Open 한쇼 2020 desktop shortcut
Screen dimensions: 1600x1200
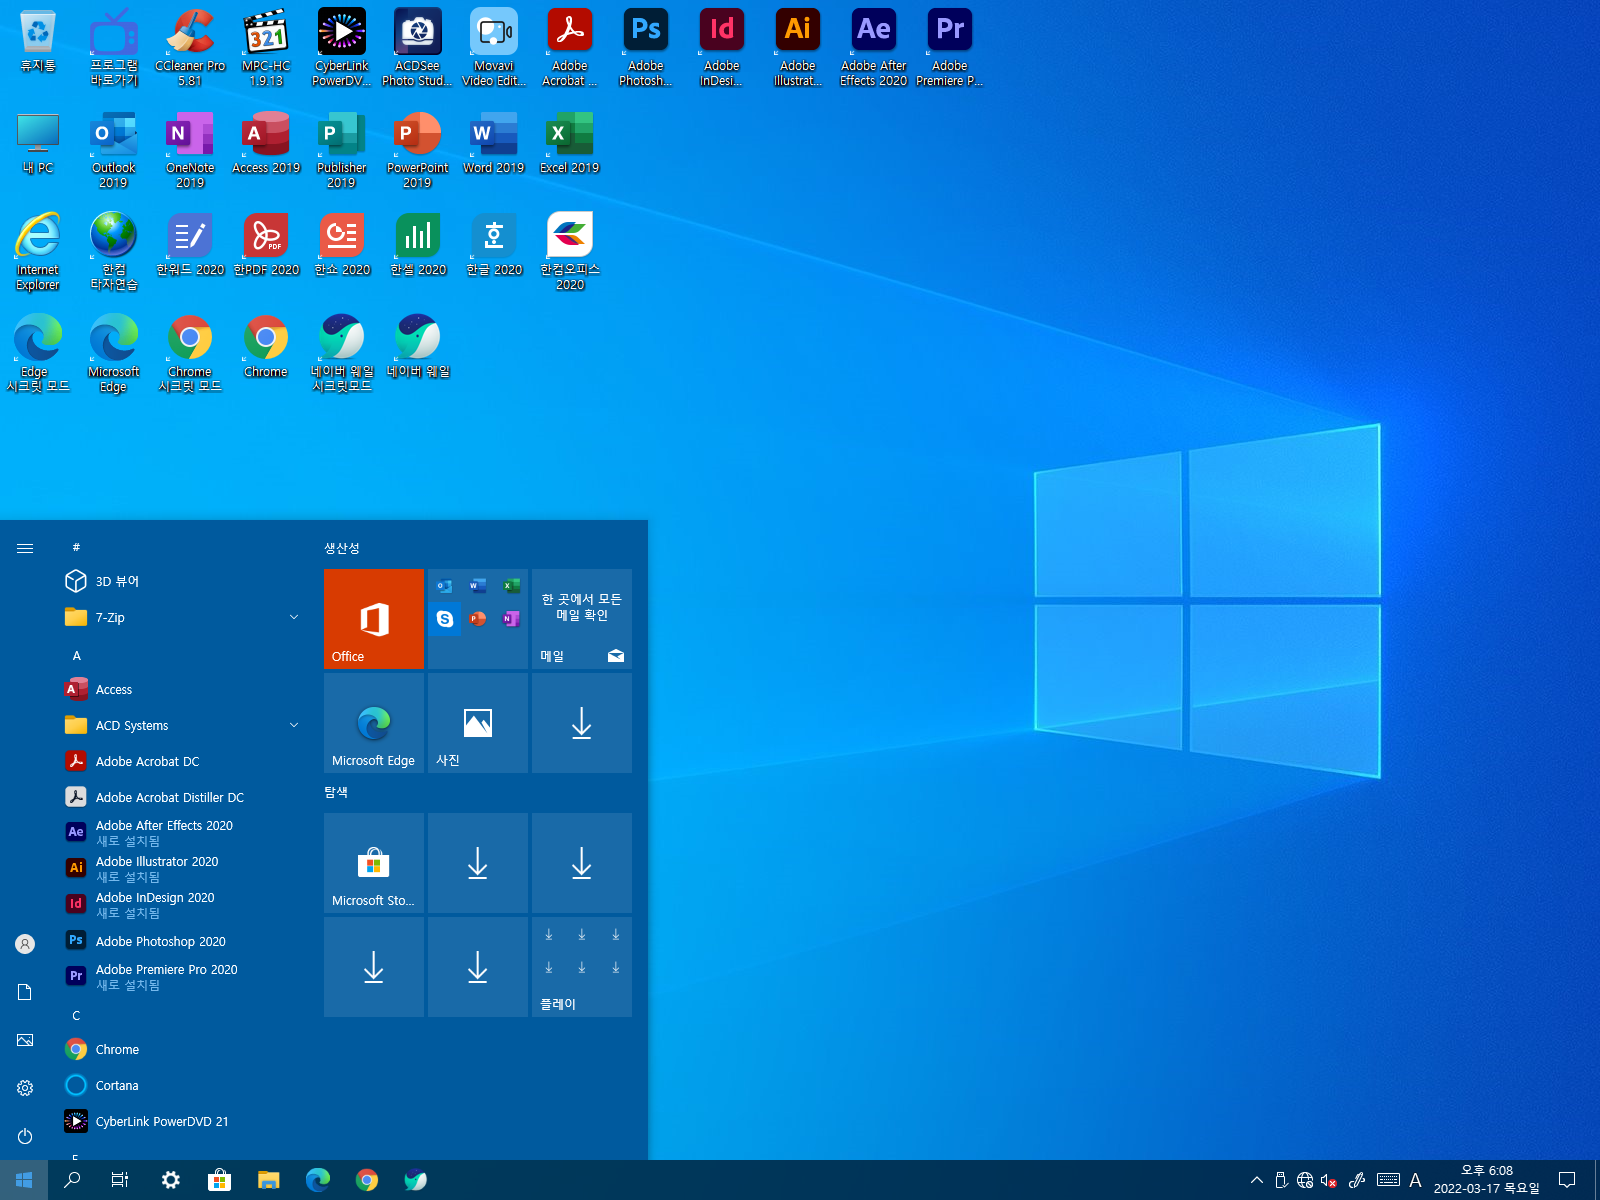(342, 245)
